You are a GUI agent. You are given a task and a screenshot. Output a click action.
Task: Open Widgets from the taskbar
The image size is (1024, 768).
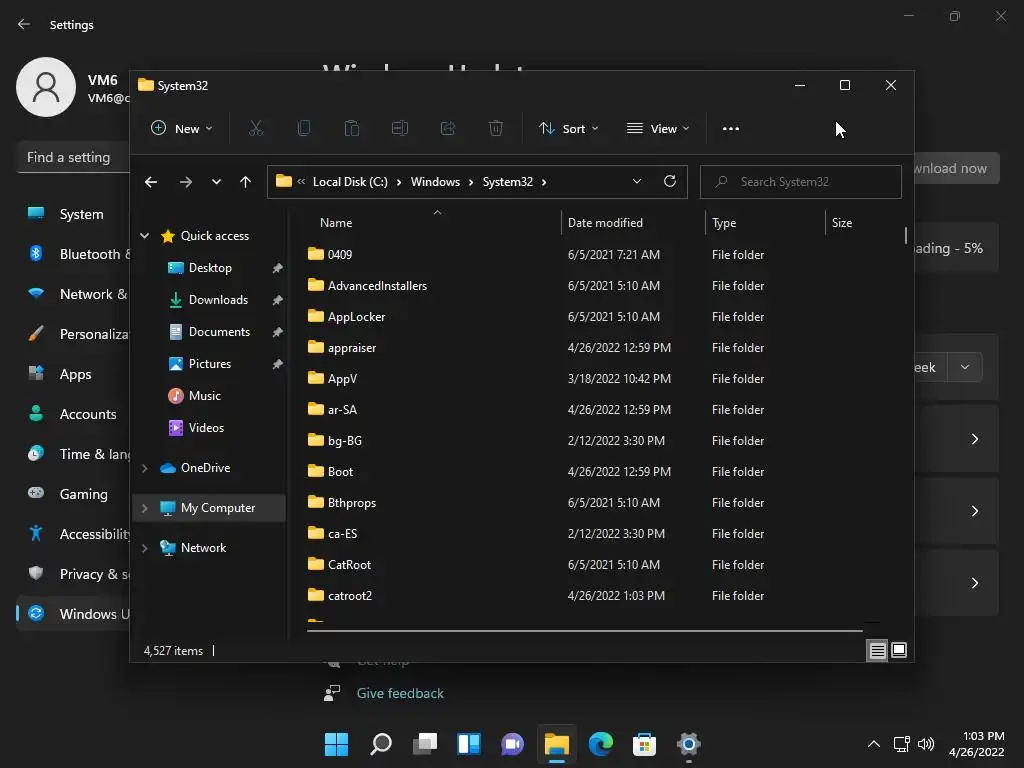(x=469, y=744)
